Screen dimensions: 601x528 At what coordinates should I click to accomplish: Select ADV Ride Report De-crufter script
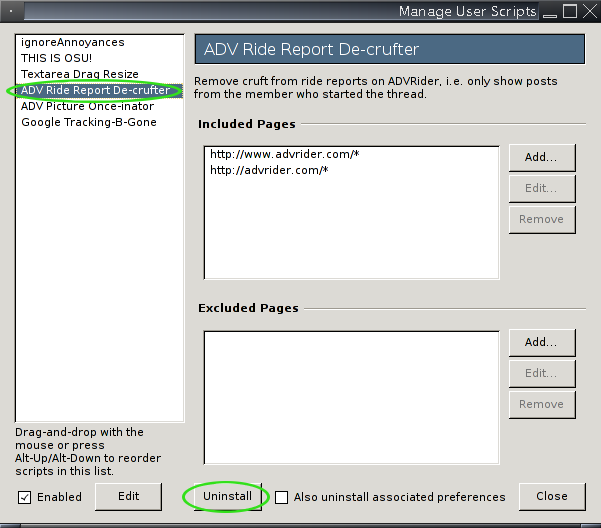tap(99, 90)
